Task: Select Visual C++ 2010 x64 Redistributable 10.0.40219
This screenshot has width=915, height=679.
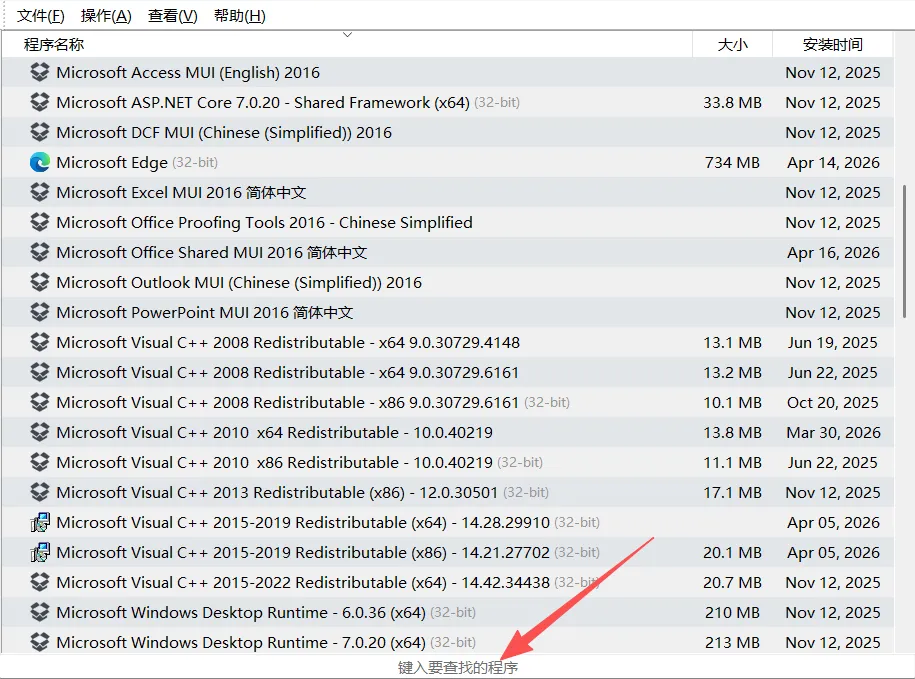Action: [274, 432]
